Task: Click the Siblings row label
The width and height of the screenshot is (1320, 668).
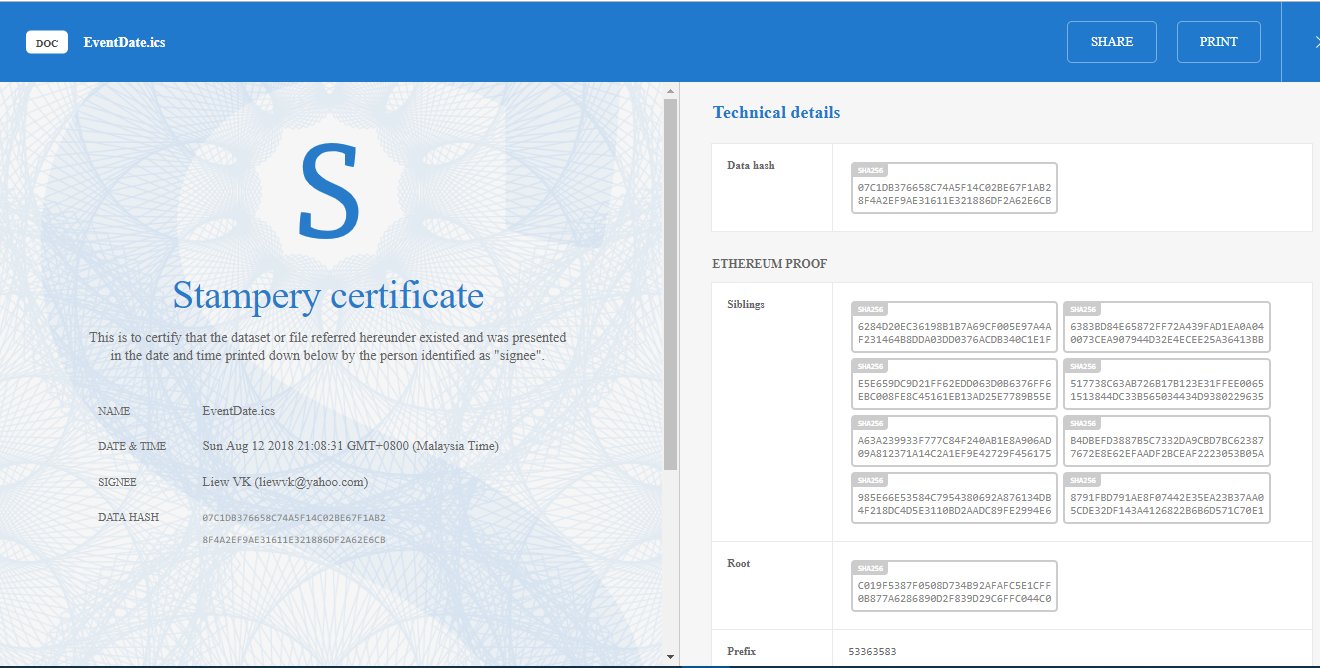Action: [746, 304]
